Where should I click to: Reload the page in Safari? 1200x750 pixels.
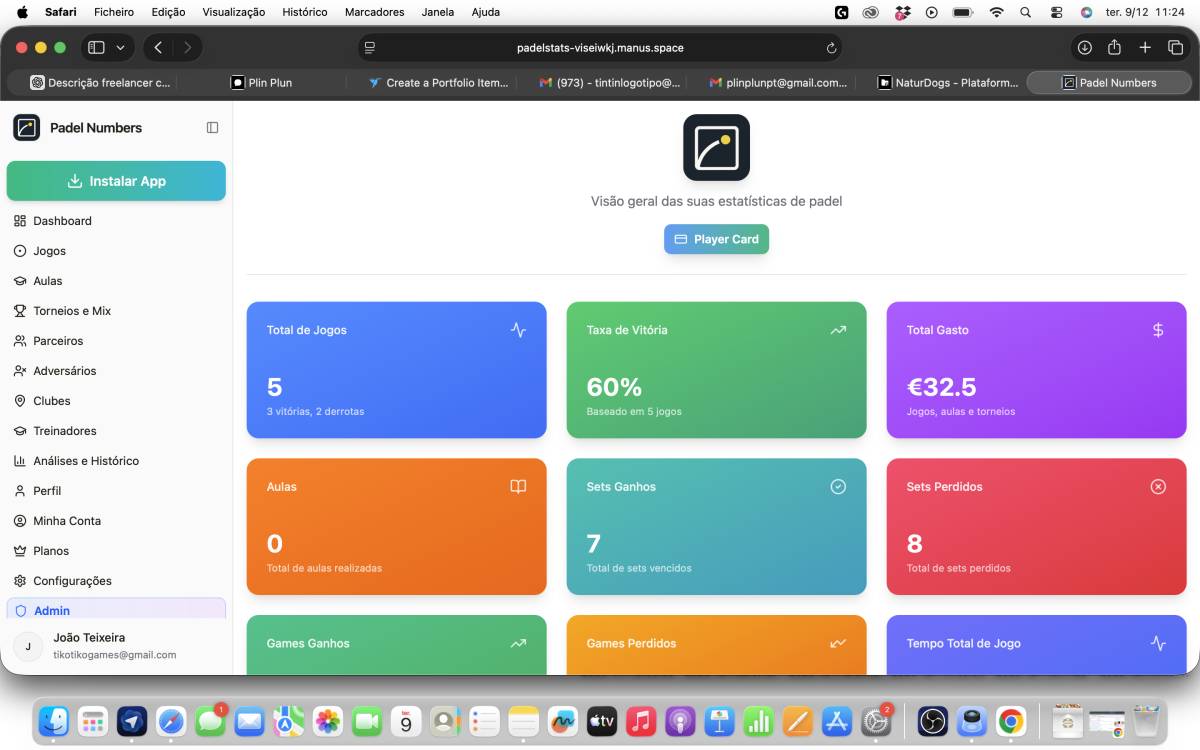(x=830, y=47)
